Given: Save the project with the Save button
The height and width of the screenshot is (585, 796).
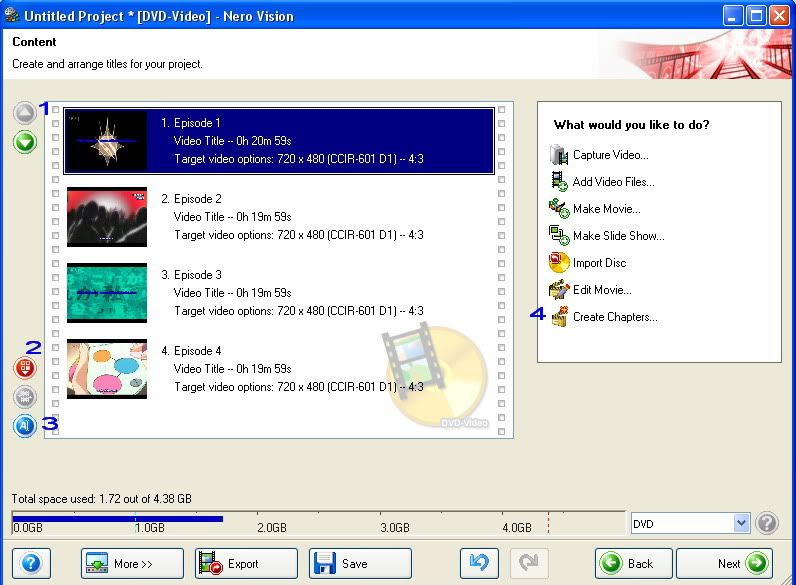Looking at the screenshot, I should point(360,564).
